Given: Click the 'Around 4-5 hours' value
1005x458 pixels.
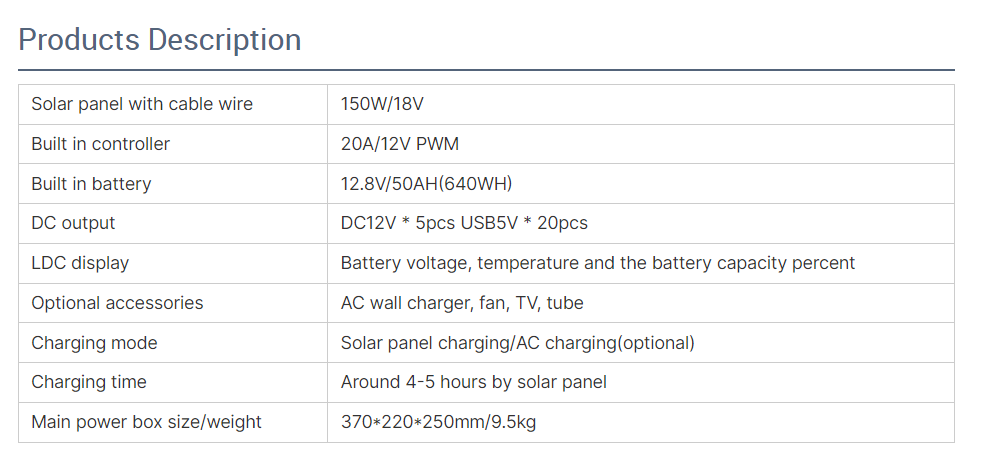Looking at the screenshot, I should tap(473, 382).
